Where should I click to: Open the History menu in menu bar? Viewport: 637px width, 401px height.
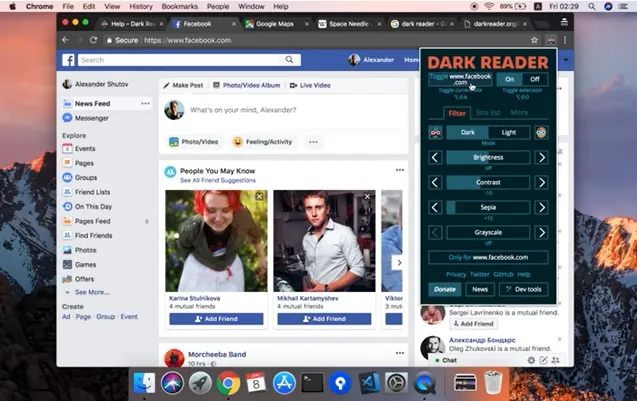click(141, 6)
